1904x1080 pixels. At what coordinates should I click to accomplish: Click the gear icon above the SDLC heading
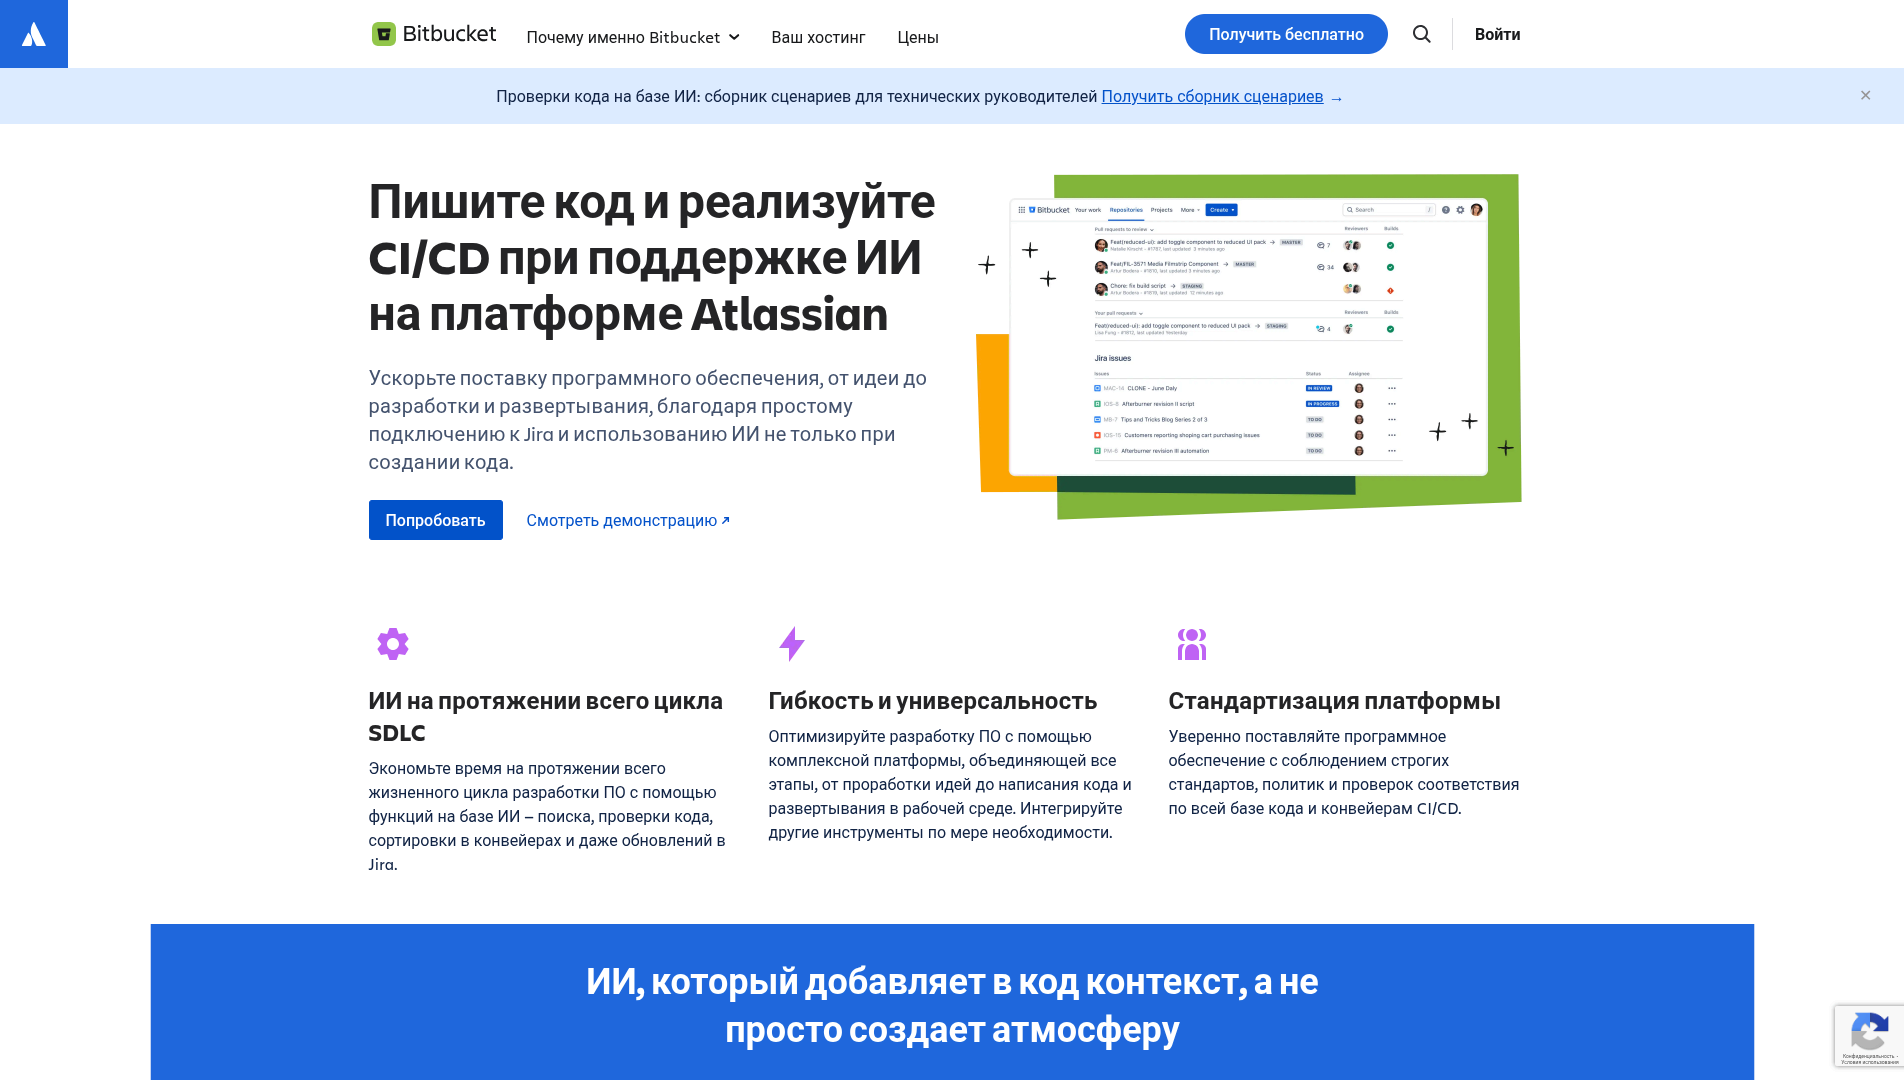point(392,644)
